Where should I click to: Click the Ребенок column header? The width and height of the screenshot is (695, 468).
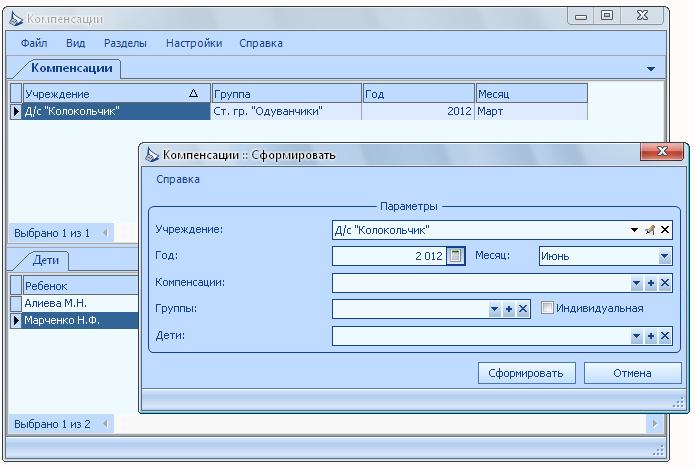81,286
